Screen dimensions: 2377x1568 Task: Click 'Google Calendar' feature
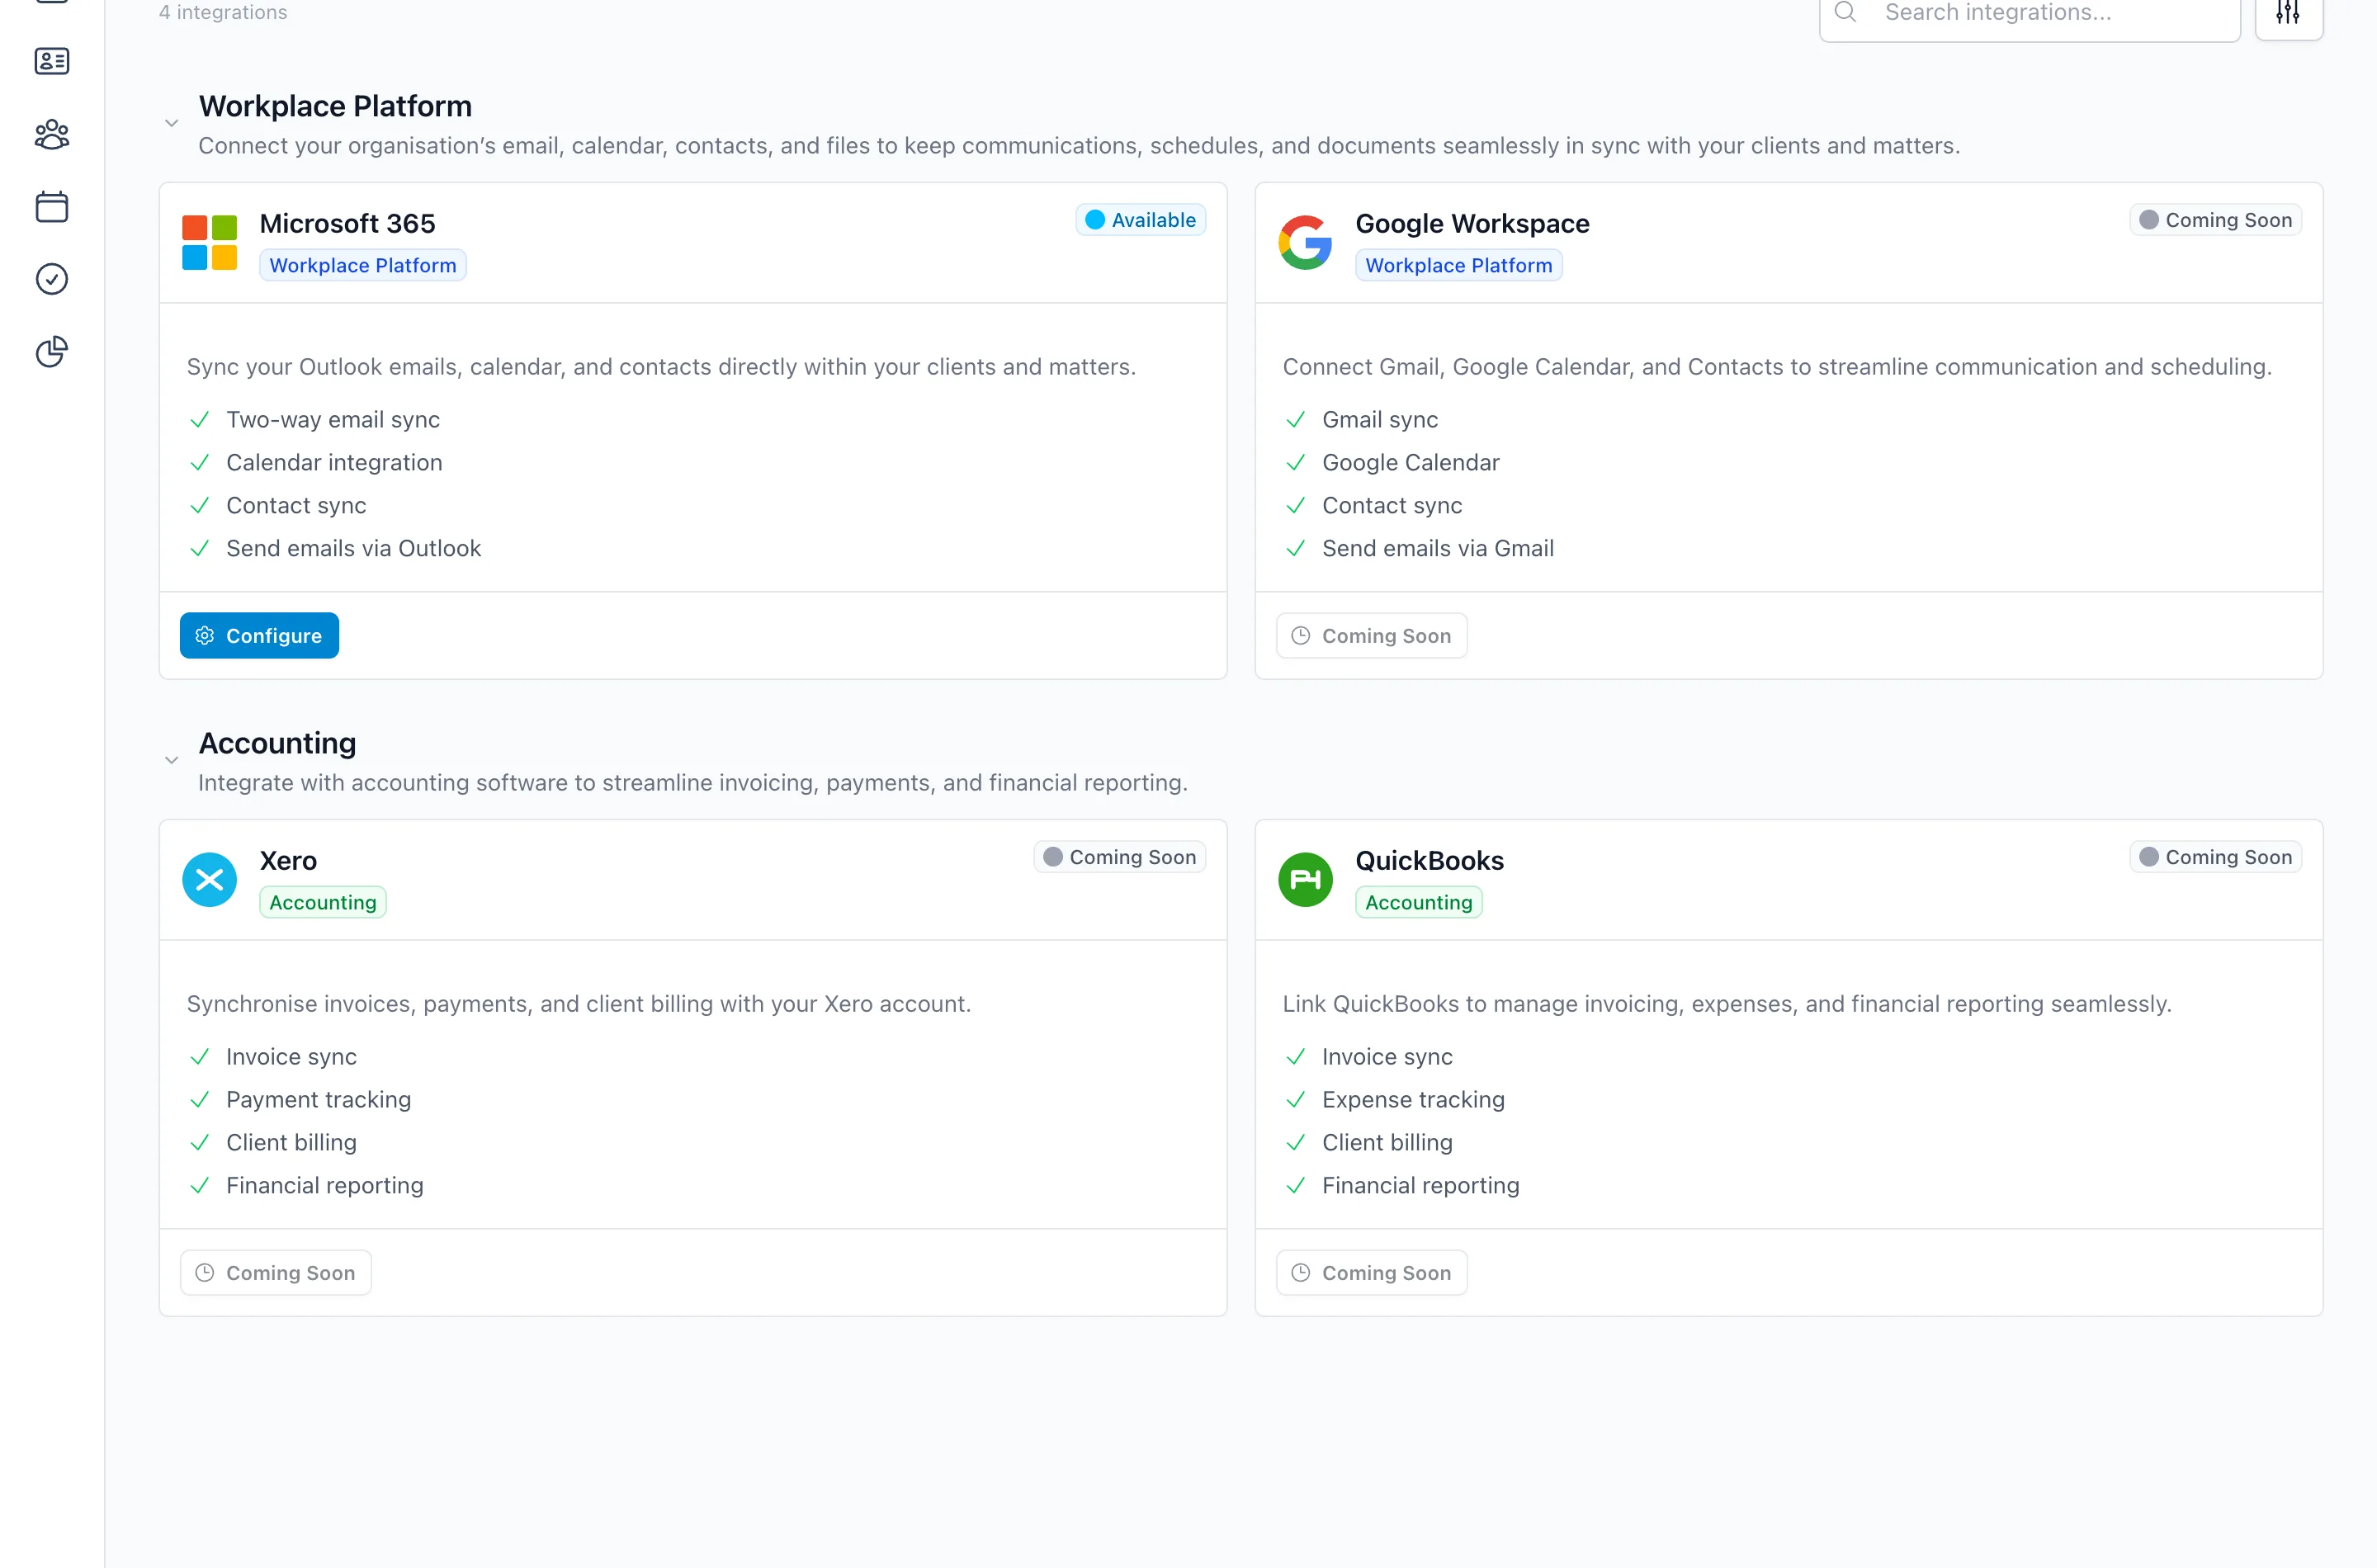click(x=1410, y=463)
